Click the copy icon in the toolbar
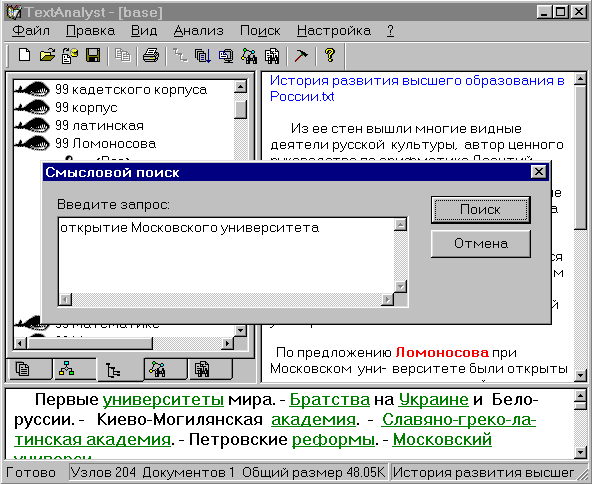The height and width of the screenshot is (484, 592). [x=122, y=55]
